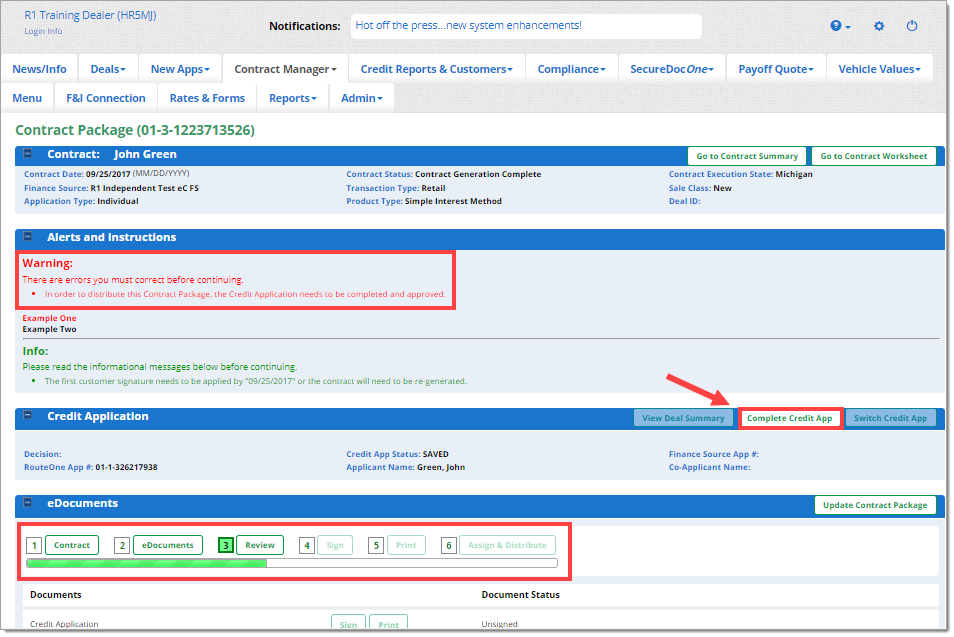Open the help question mark menu
Screen dimensions: 954x637
[840, 26]
